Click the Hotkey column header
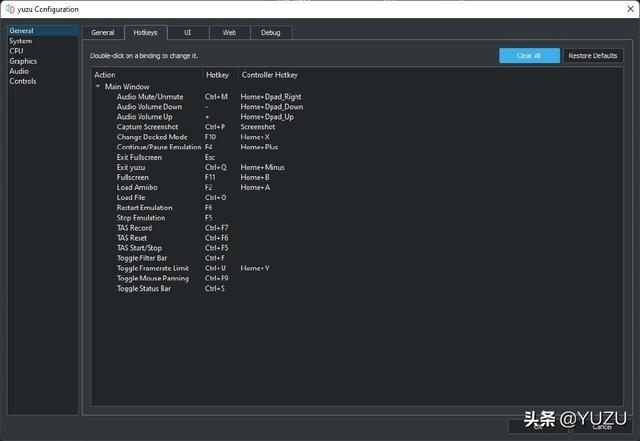This screenshot has height=441, width=640. tap(220, 75)
